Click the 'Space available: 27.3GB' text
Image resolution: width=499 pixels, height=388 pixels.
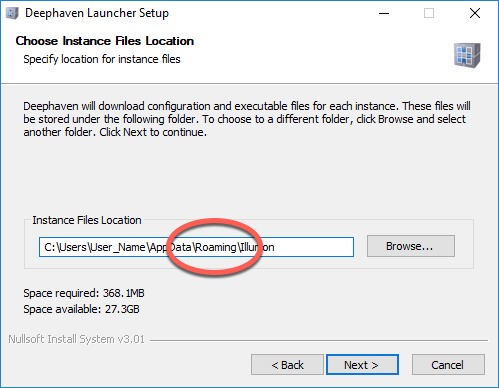point(81,309)
